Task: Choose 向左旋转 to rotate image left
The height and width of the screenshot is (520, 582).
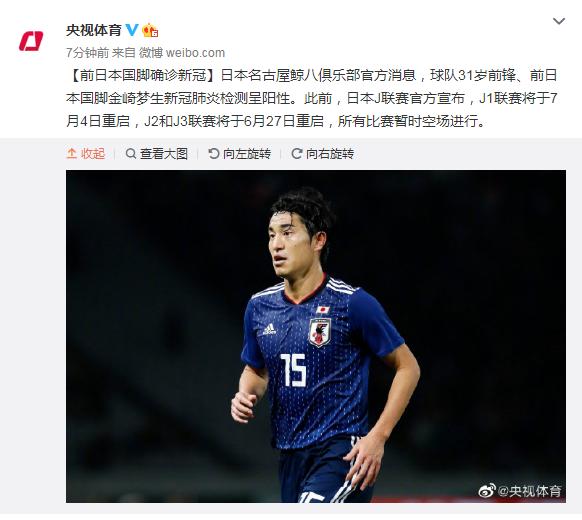Action: coord(239,153)
